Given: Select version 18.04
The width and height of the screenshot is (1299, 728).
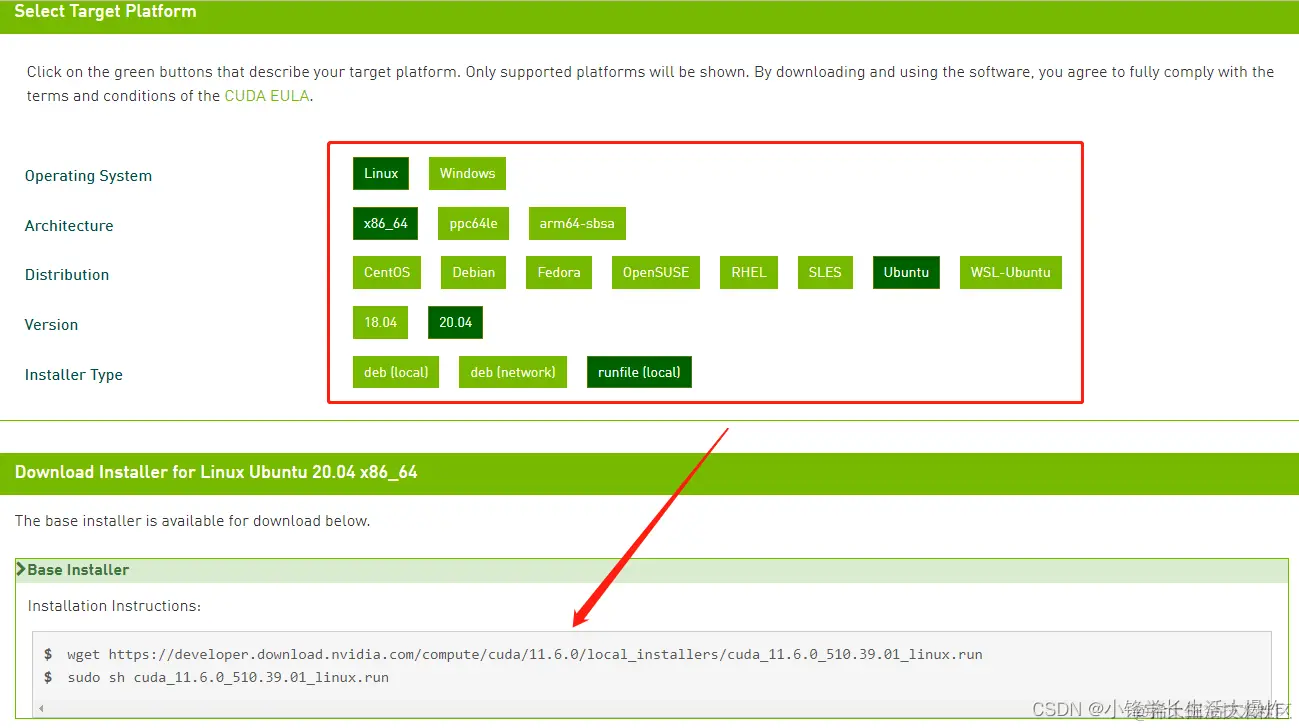Looking at the screenshot, I should click(380, 322).
